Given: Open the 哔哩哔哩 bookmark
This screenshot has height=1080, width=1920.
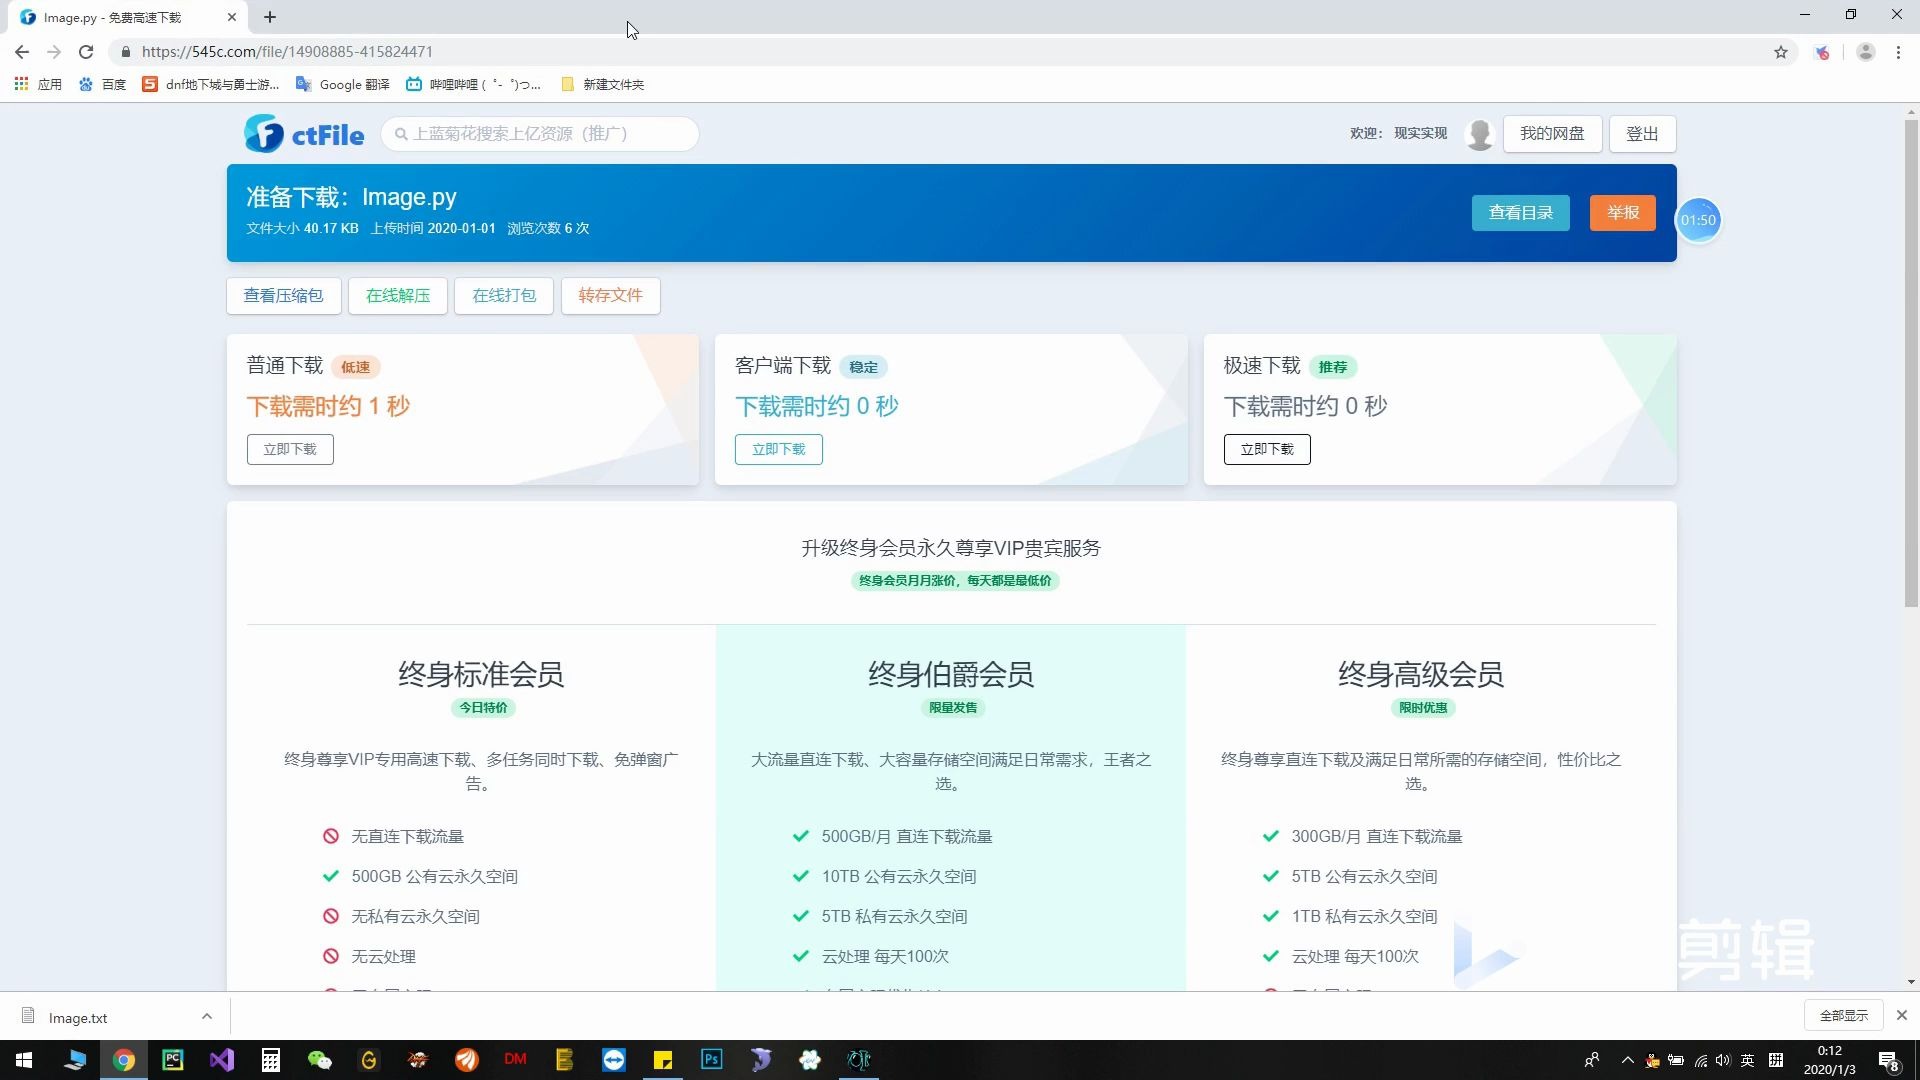Looking at the screenshot, I should 473,85.
